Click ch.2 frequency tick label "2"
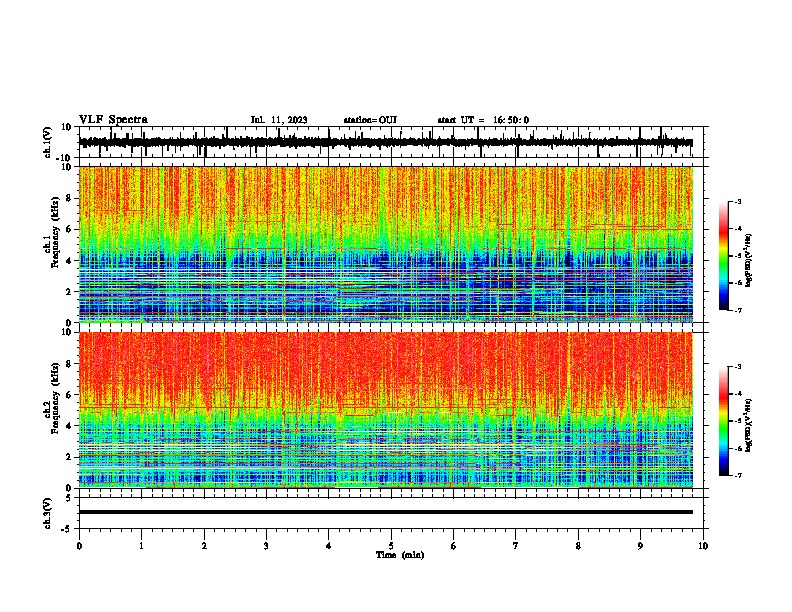 coord(69,457)
